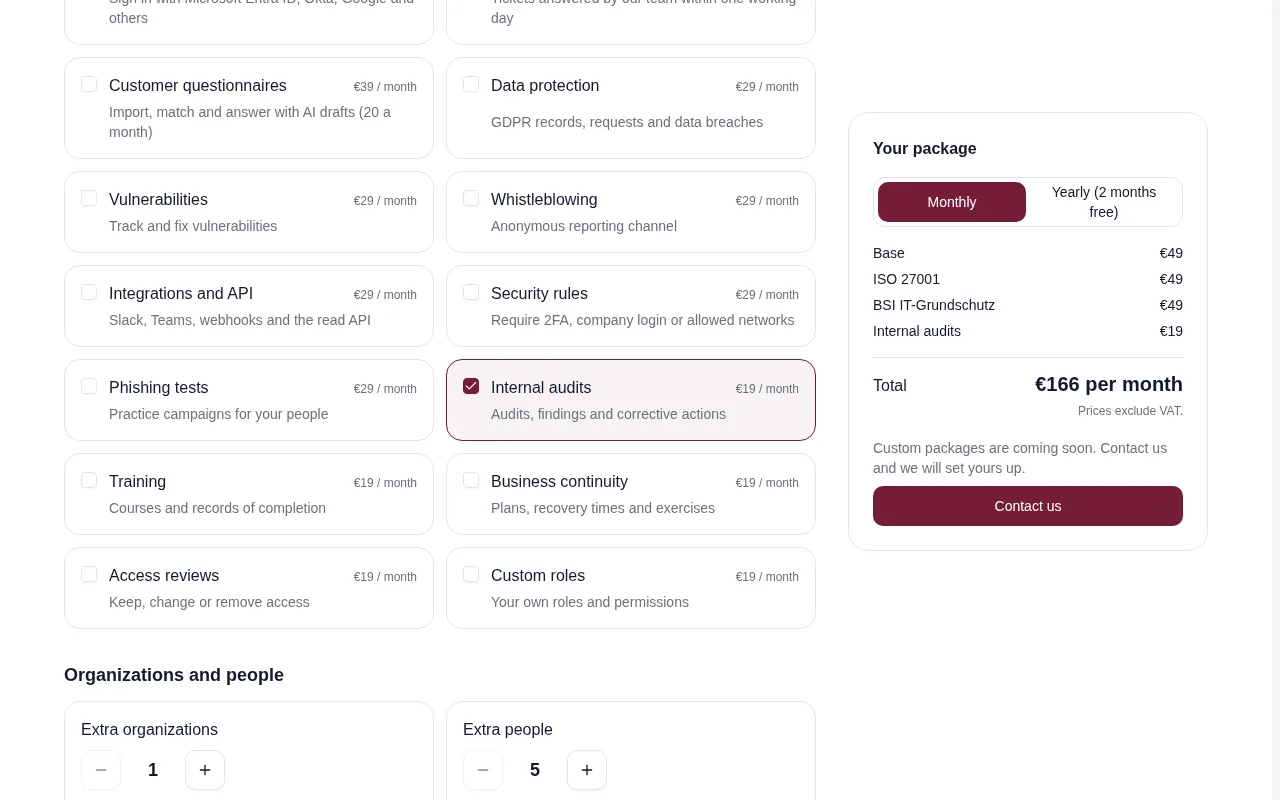This screenshot has height=800, width=1280.
Task: Enable the Customer questionnaires checkbox
Action: [x=89, y=84]
